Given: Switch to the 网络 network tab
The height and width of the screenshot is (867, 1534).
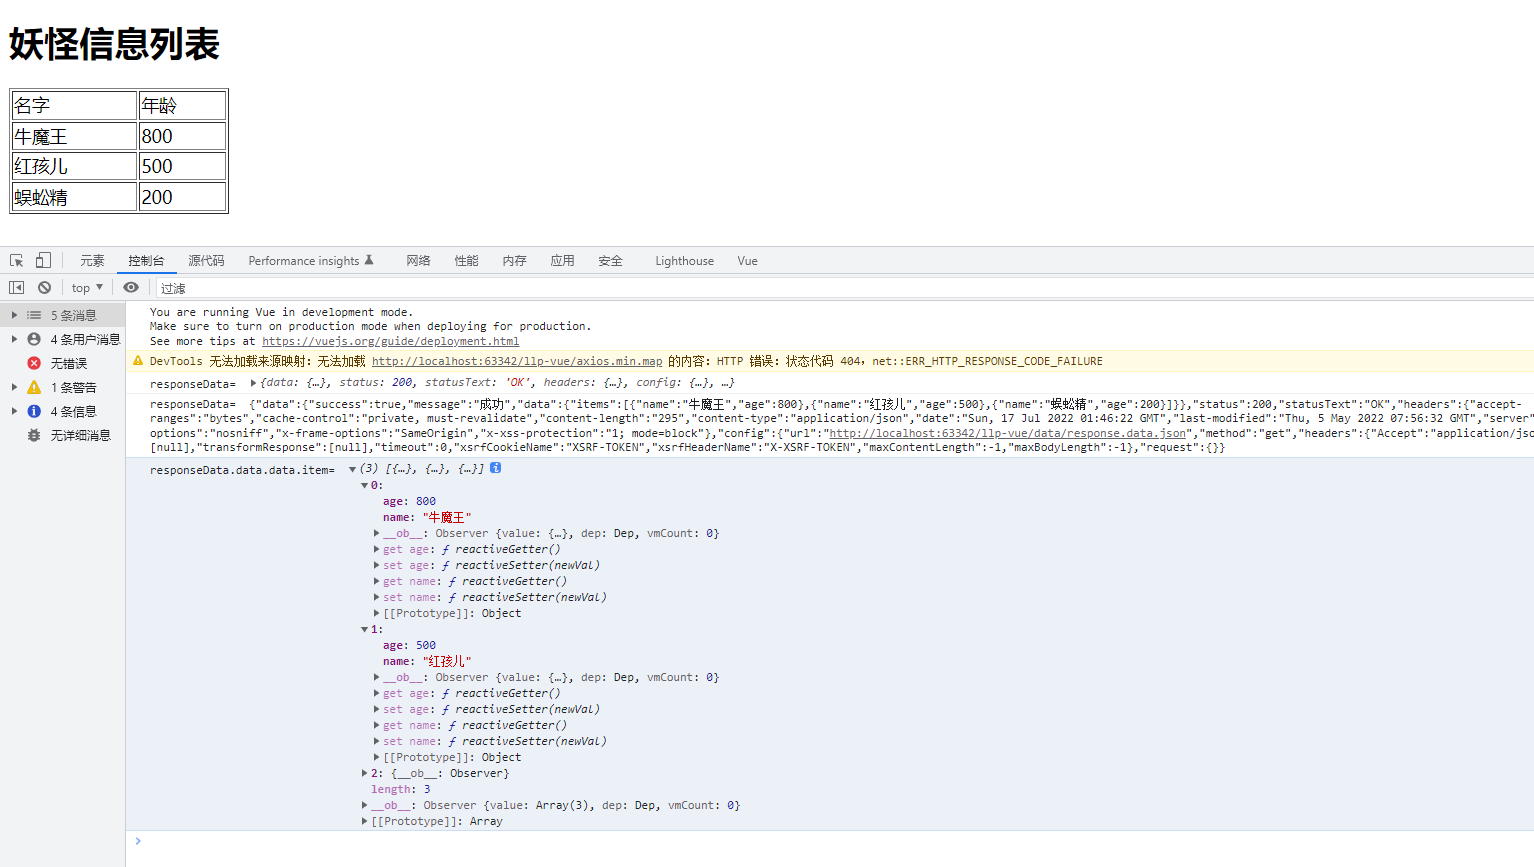Looking at the screenshot, I should [418, 260].
